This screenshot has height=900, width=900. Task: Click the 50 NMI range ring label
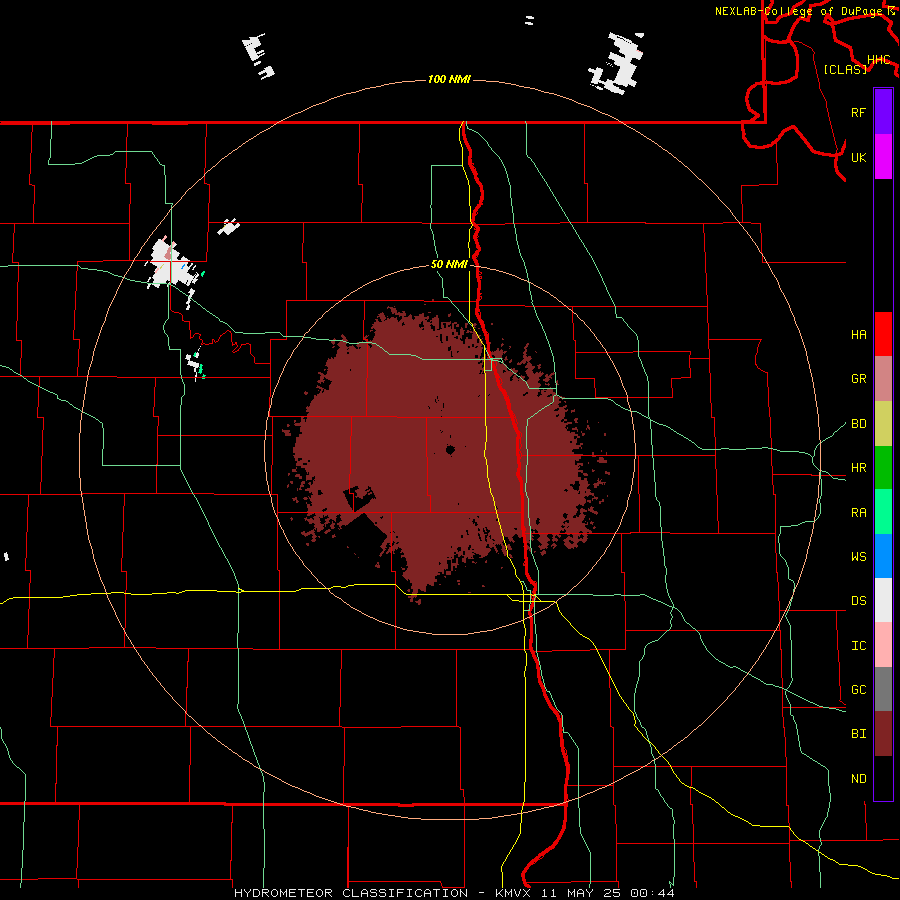coord(449,264)
